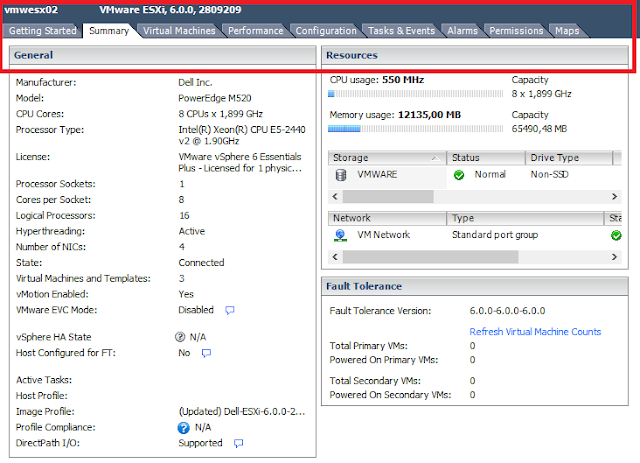Switch to the Alarms tab

pos(462,31)
